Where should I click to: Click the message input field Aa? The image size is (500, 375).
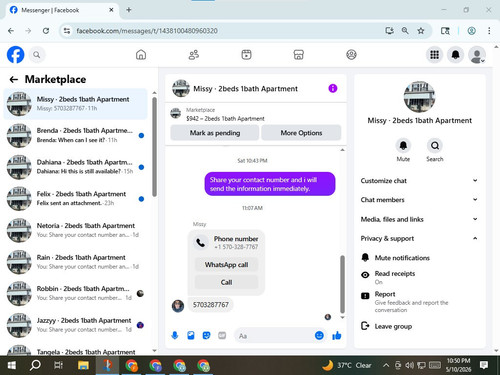click(274, 336)
